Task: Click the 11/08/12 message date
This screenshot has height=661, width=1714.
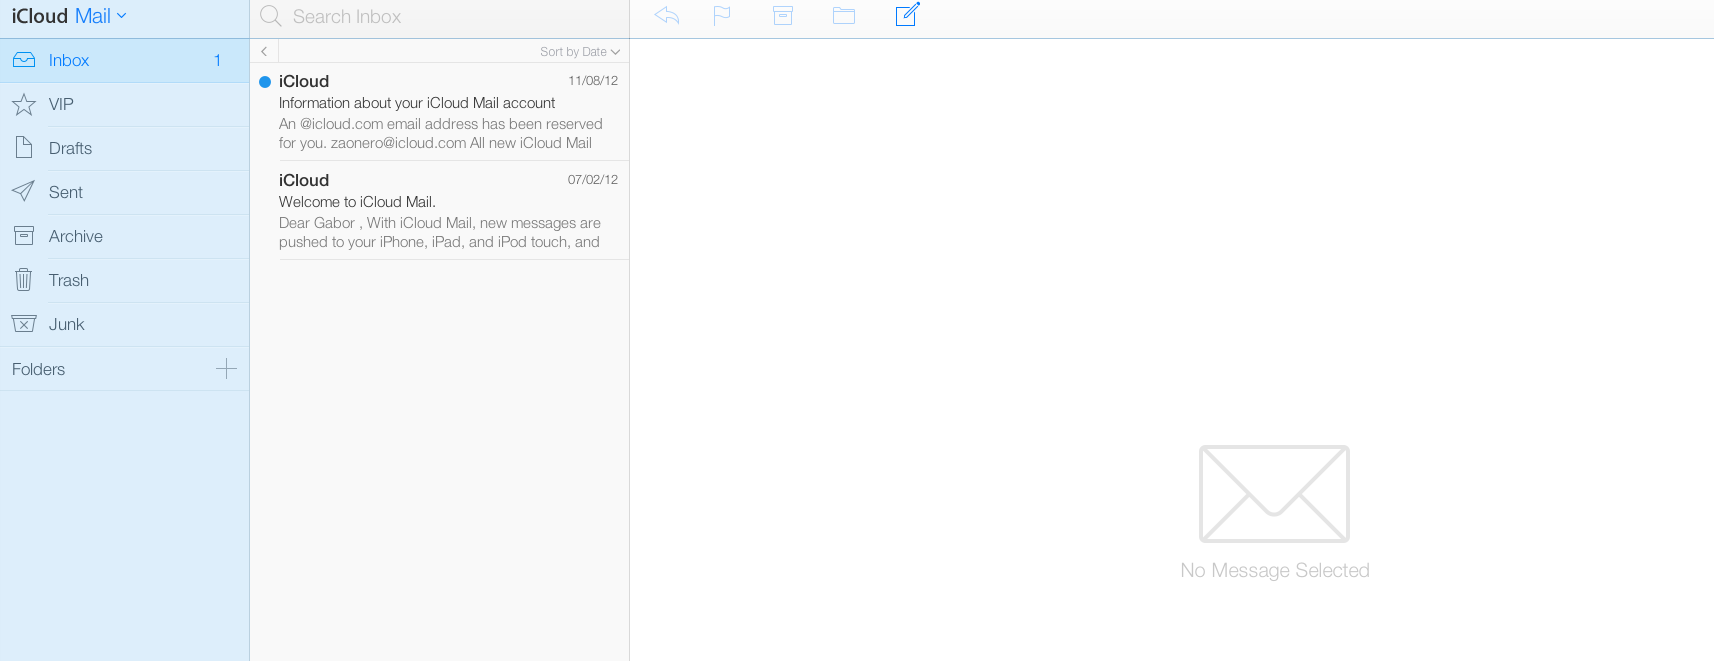Action: click(x=593, y=81)
